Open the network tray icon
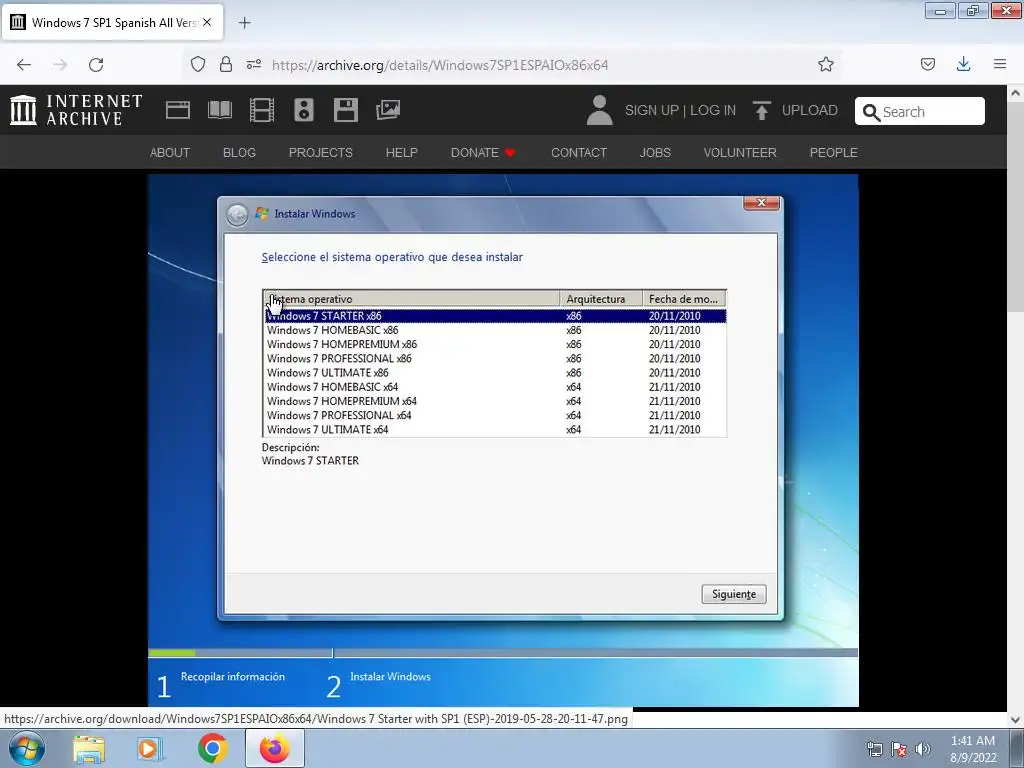This screenshot has height=768, width=1024. [x=874, y=750]
